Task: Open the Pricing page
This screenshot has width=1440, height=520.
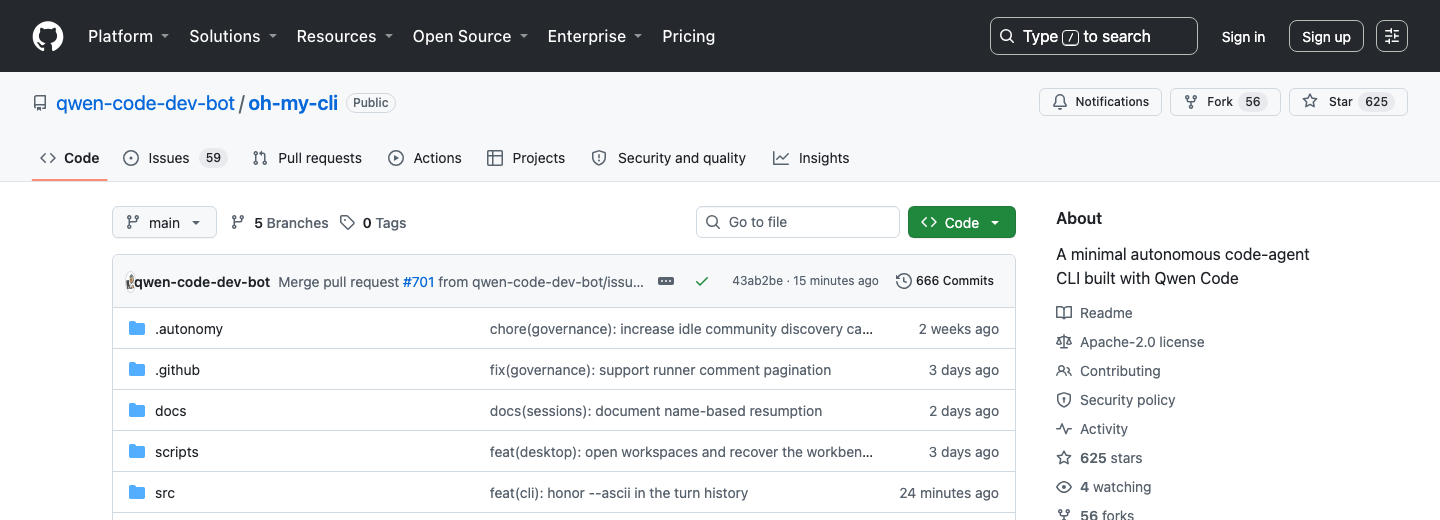Action: click(x=689, y=36)
